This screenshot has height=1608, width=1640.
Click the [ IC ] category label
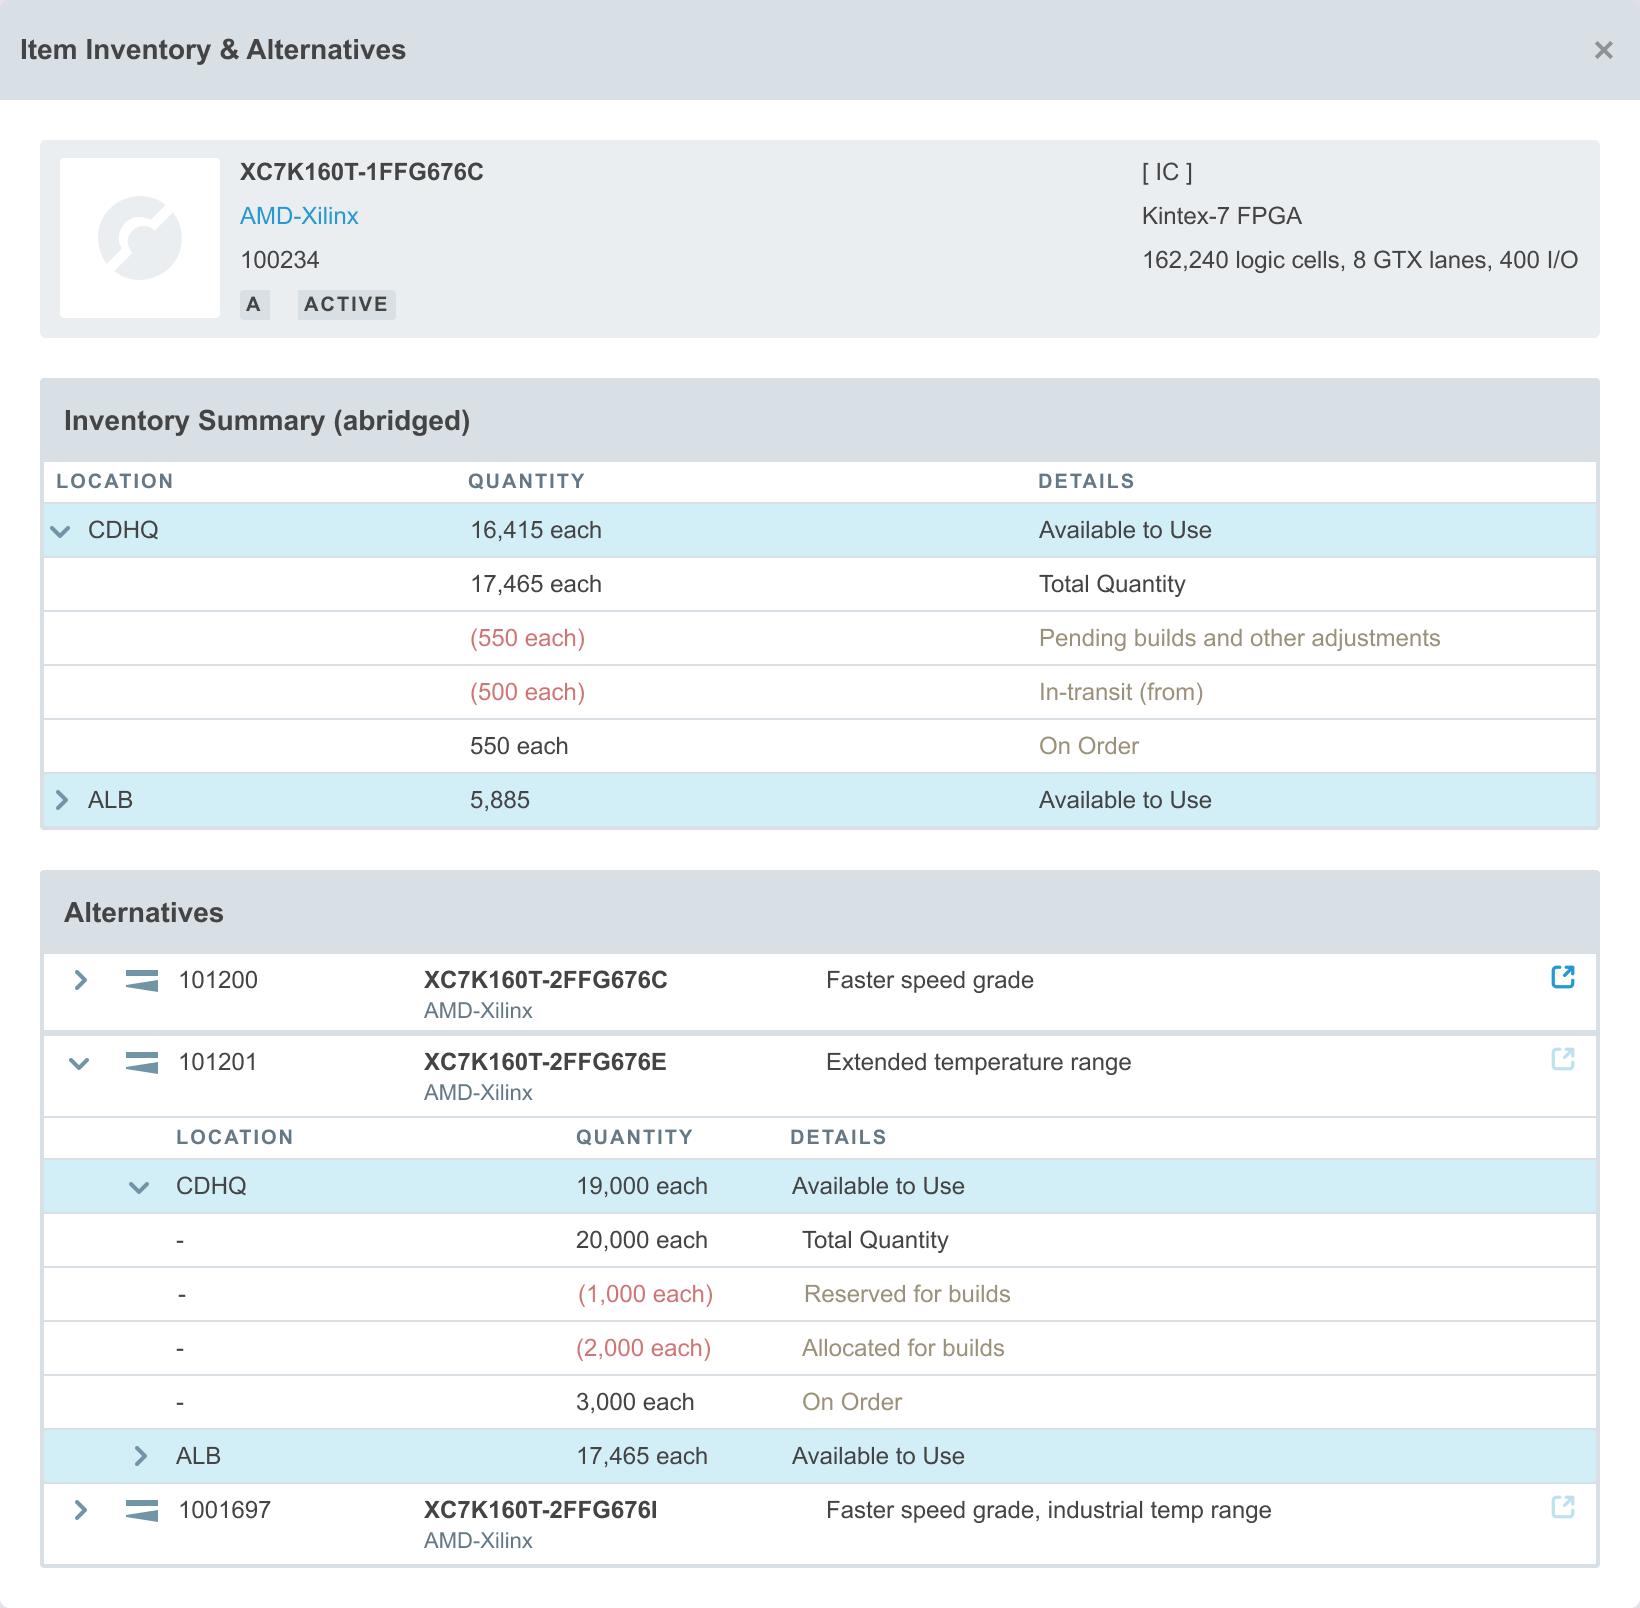[1167, 172]
